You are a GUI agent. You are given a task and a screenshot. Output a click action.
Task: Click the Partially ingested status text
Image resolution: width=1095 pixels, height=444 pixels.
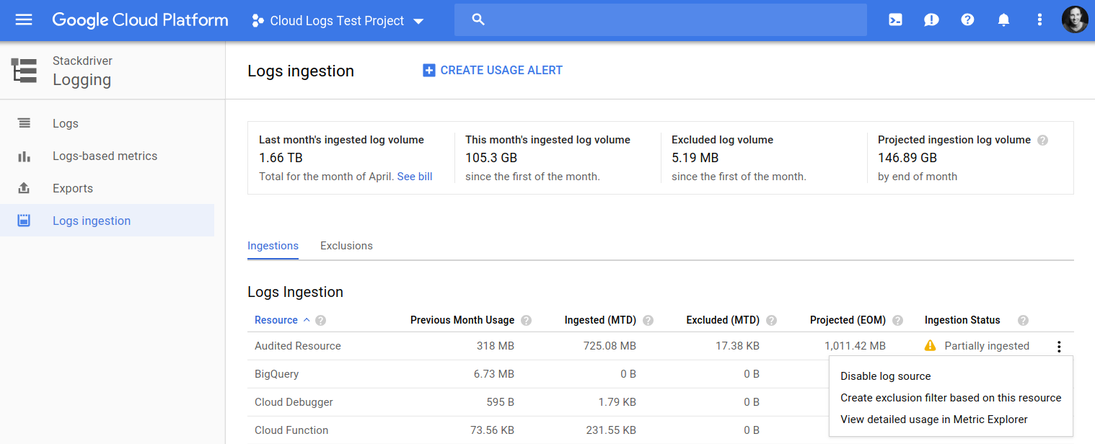(x=987, y=346)
